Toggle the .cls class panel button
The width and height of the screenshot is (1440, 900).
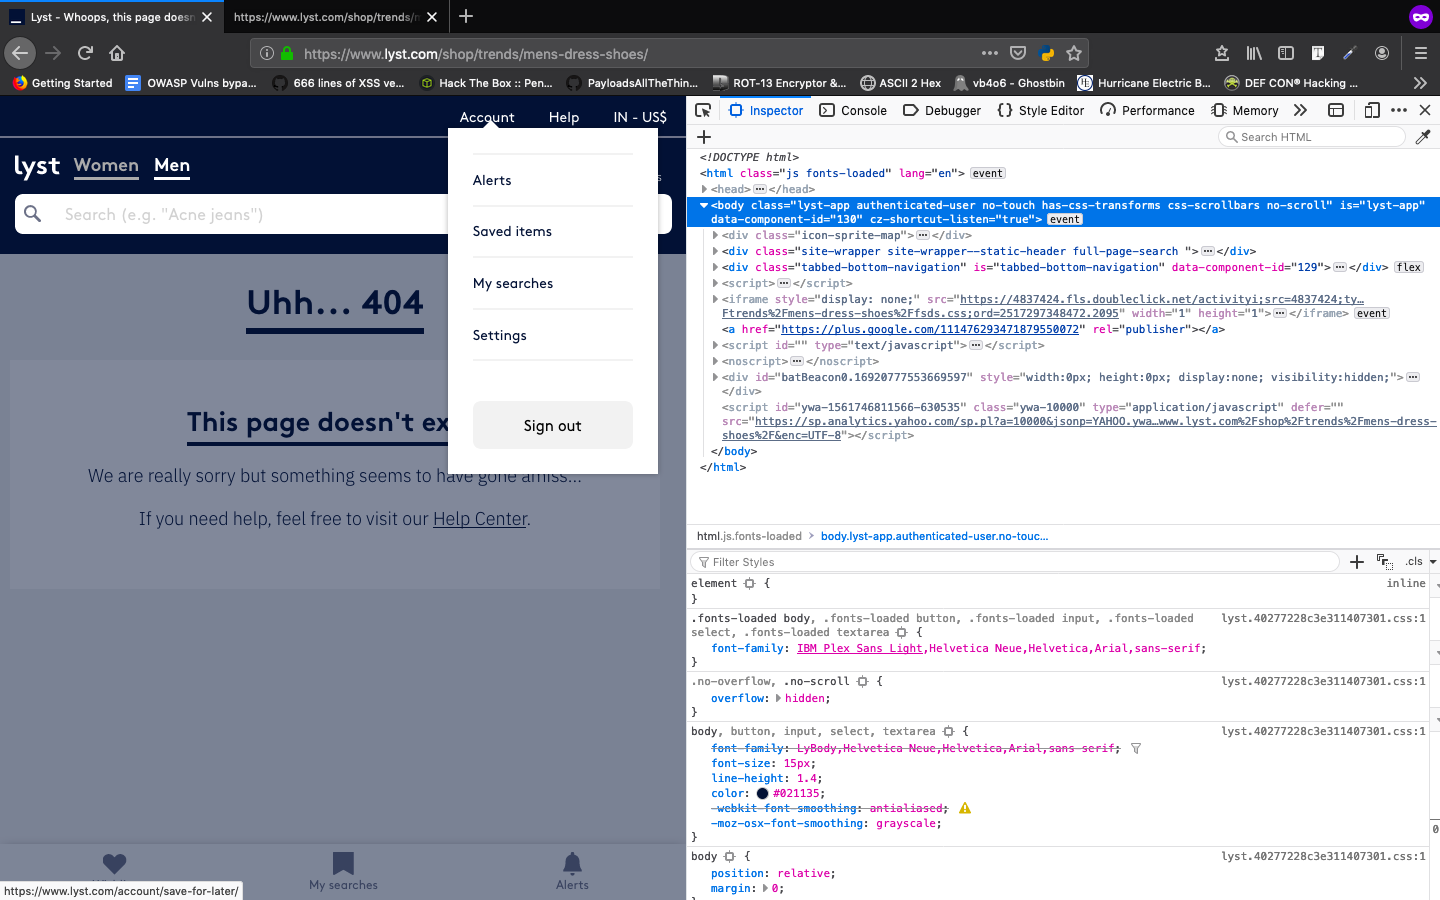click(x=1414, y=562)
